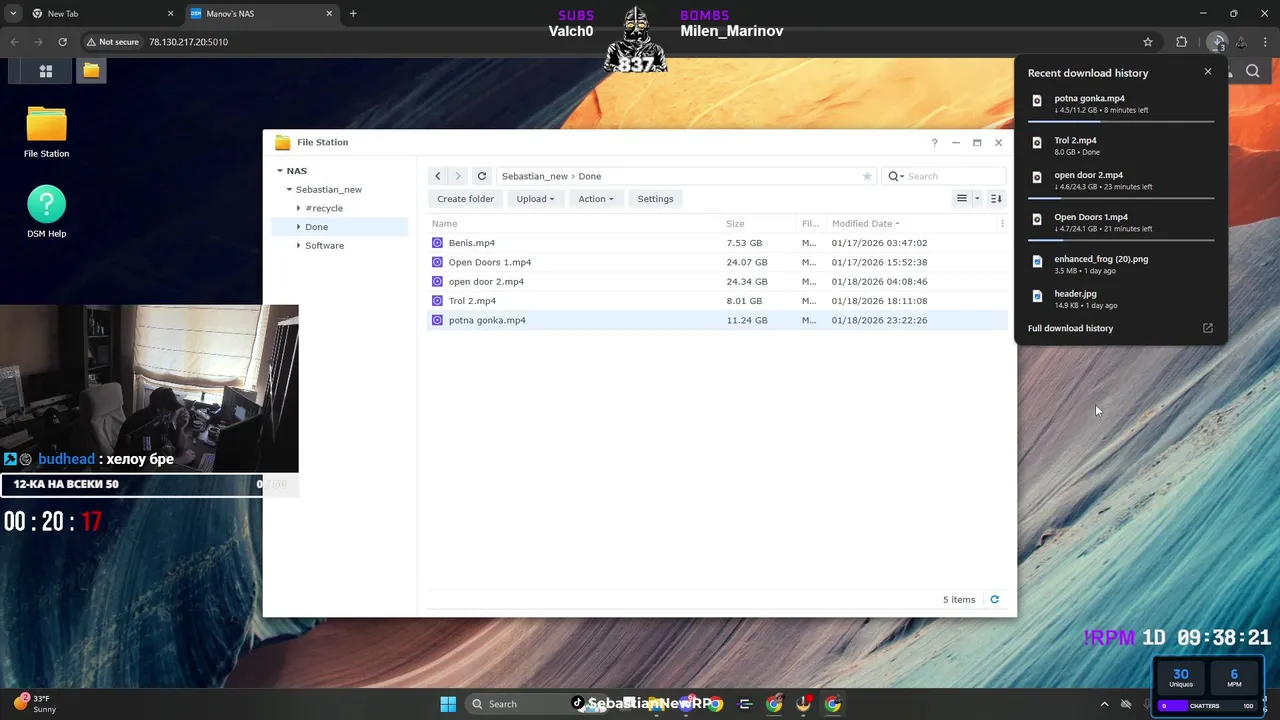The image size is (1280, 720).
Task: Select Open Doors 1.mp4 file row
Action: [x=717, y=262]
